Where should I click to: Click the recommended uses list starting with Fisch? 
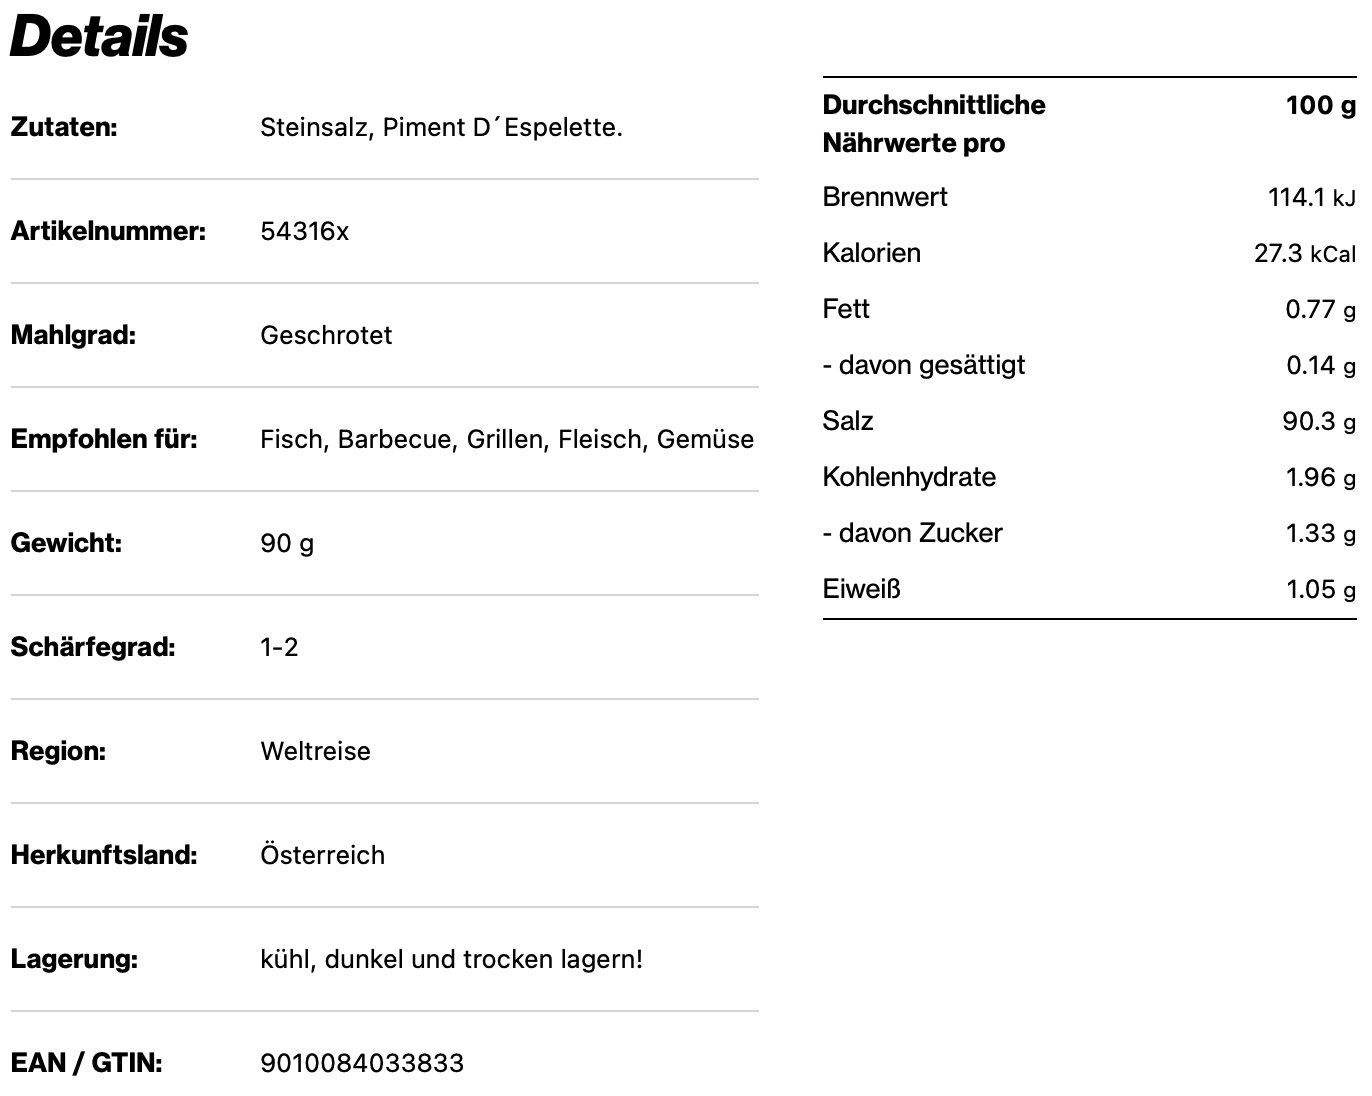[506, 440]
